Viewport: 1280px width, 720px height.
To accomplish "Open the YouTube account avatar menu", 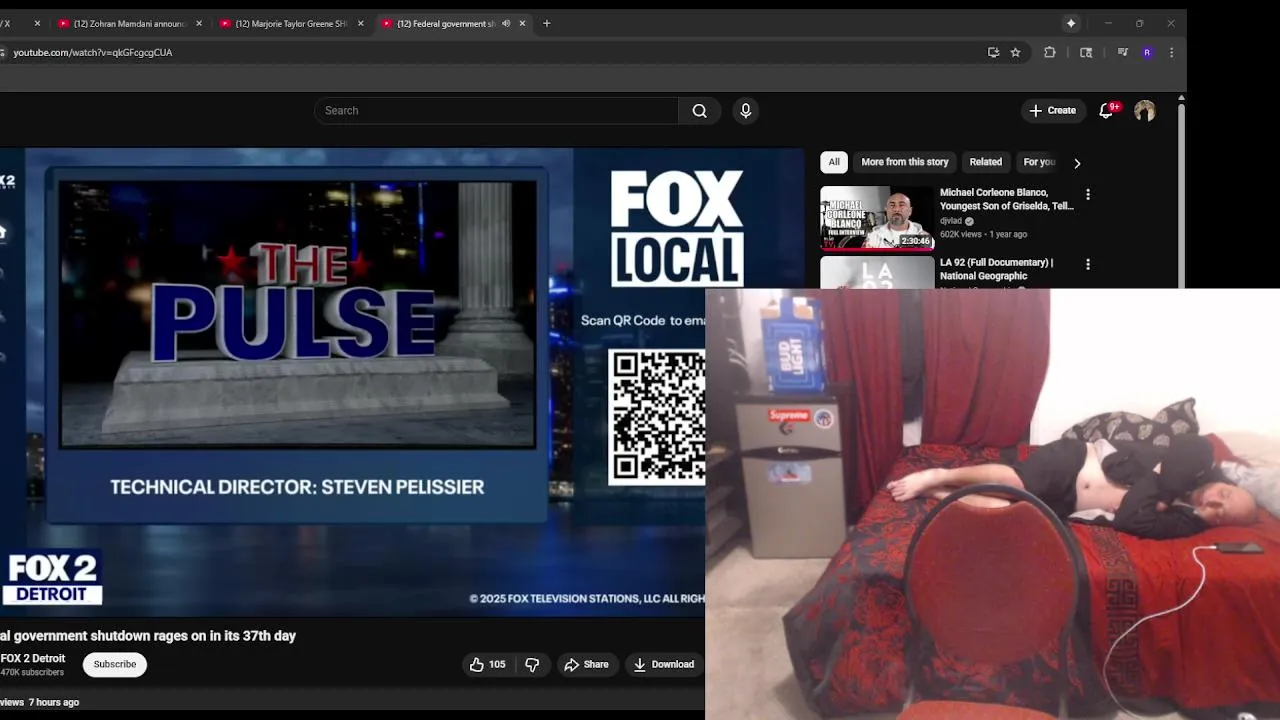I will [x=1145, y=111].
